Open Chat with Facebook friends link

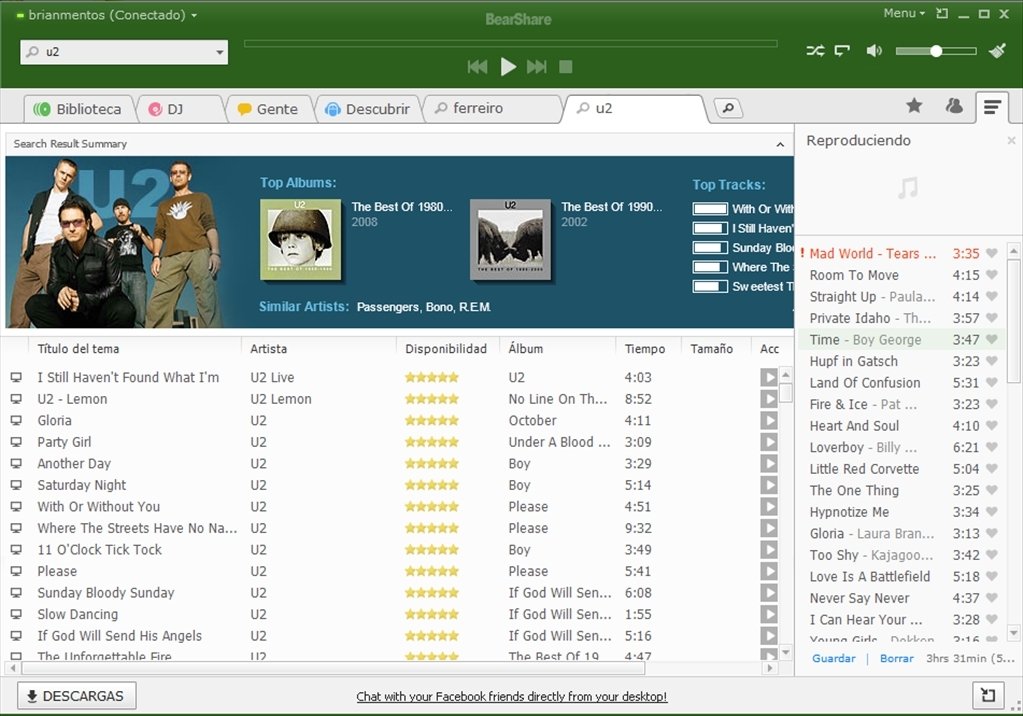pos(512,696)
